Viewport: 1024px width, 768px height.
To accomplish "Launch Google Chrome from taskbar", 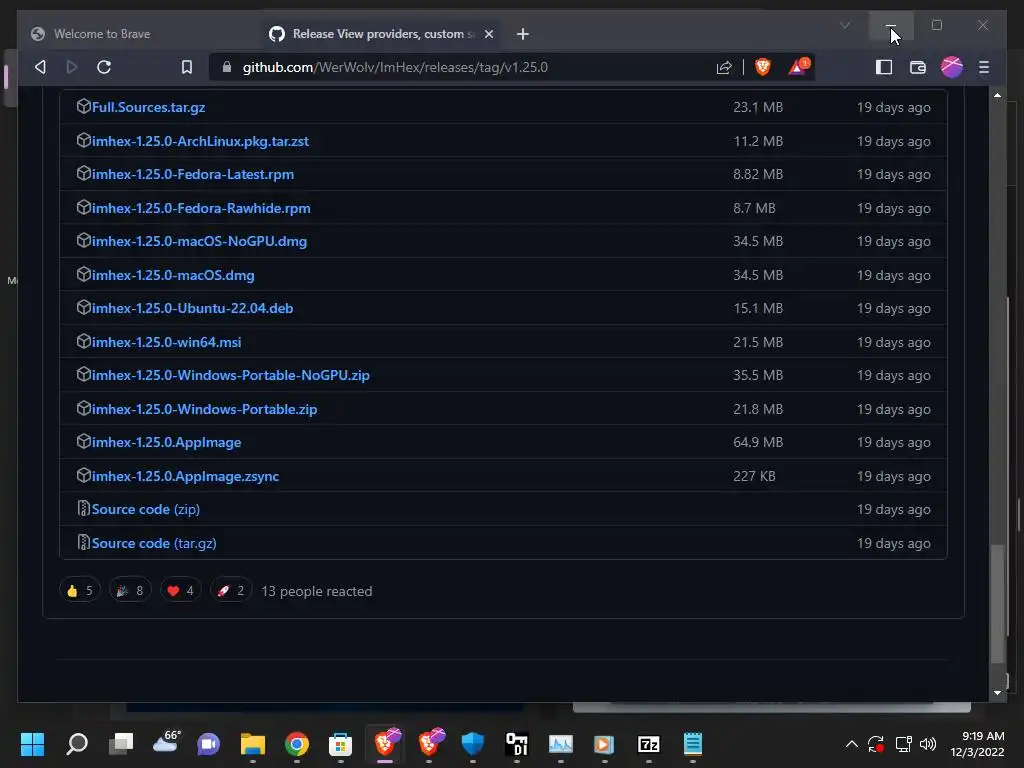I will 296,744.
